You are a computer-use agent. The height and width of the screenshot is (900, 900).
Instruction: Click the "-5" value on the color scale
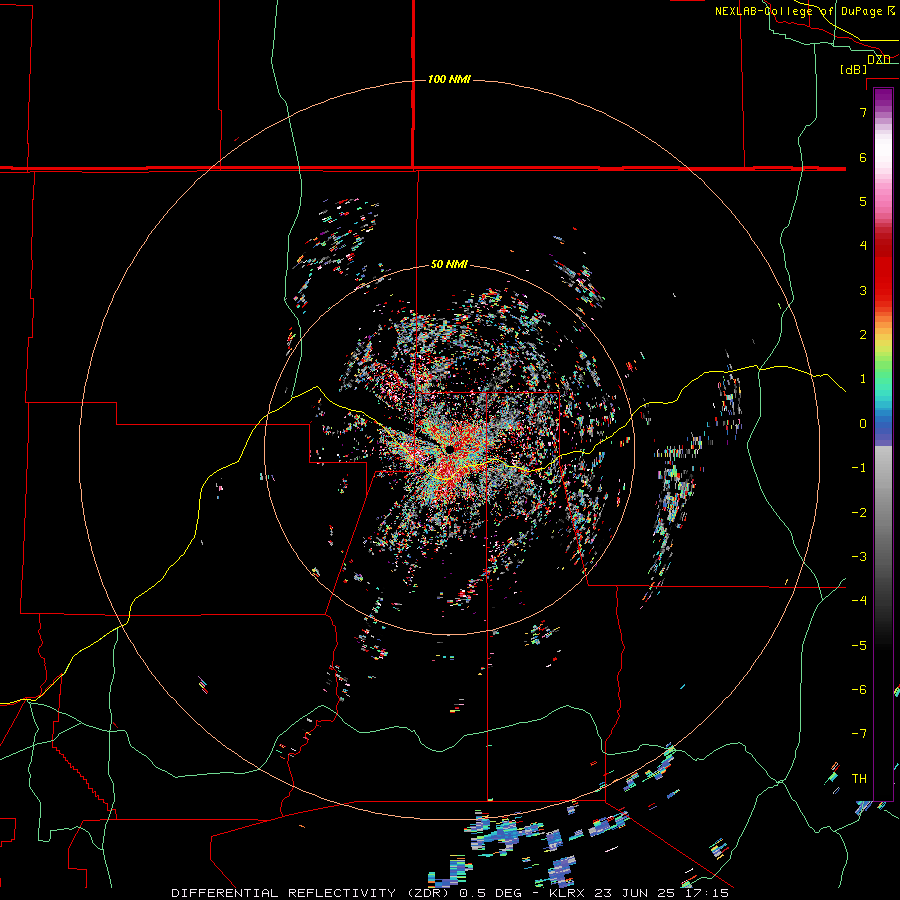(859, 646)
